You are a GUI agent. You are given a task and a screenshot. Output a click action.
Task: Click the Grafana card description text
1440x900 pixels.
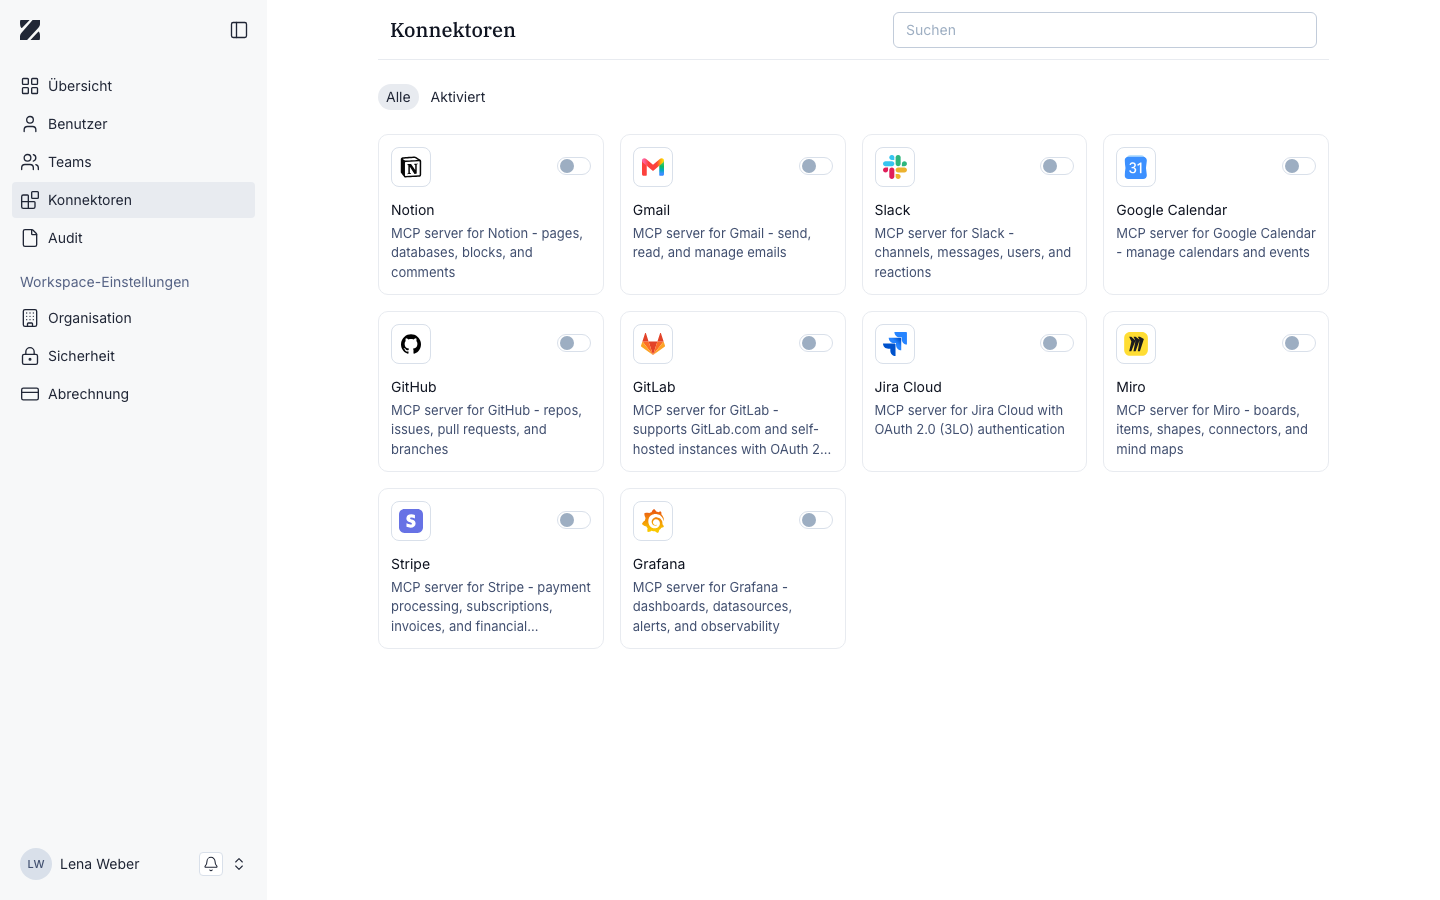(x=712, y=606)
